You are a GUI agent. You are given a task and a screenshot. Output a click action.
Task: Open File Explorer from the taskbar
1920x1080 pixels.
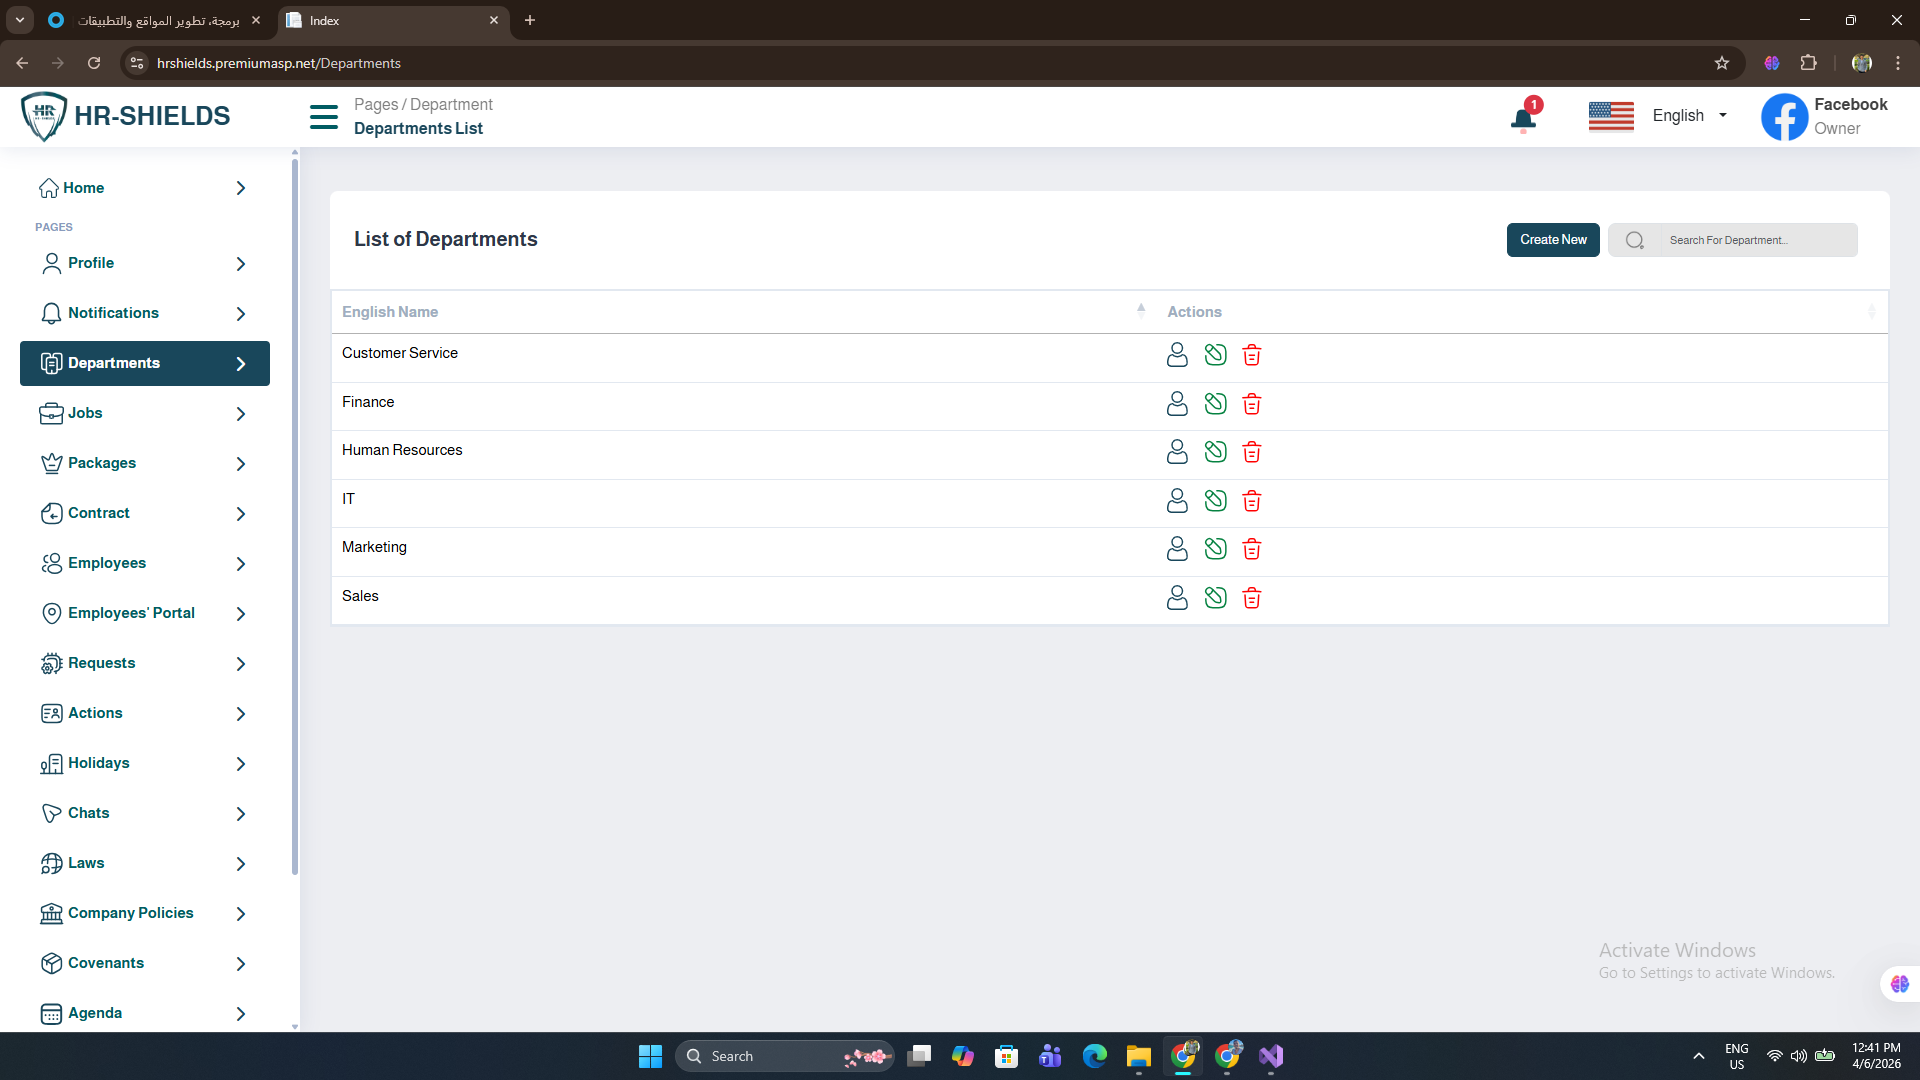1138,1056
